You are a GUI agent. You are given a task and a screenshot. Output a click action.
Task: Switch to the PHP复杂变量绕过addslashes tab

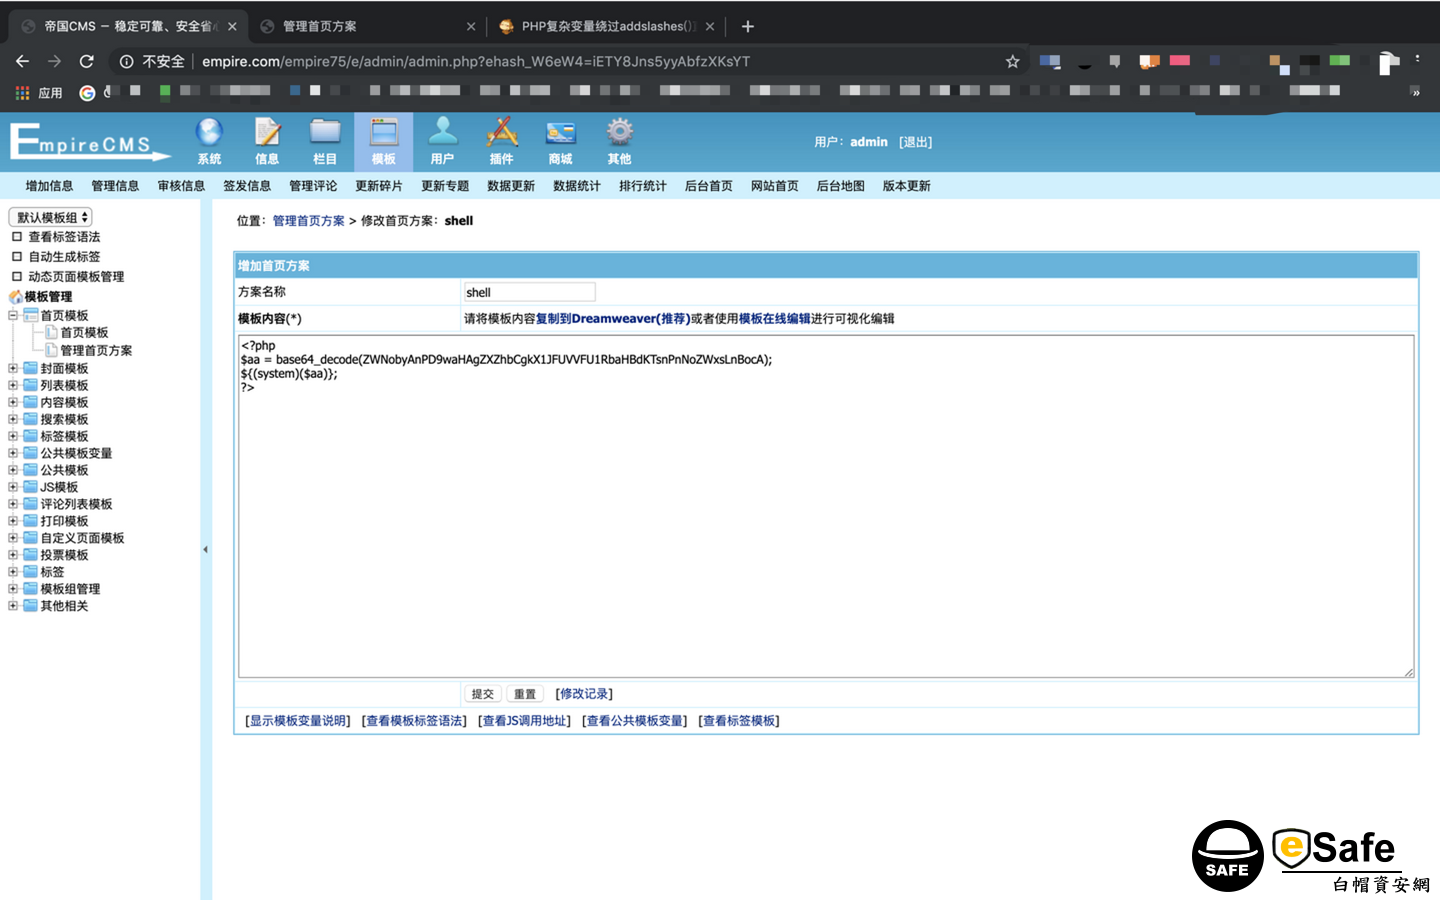click(605, 26)
